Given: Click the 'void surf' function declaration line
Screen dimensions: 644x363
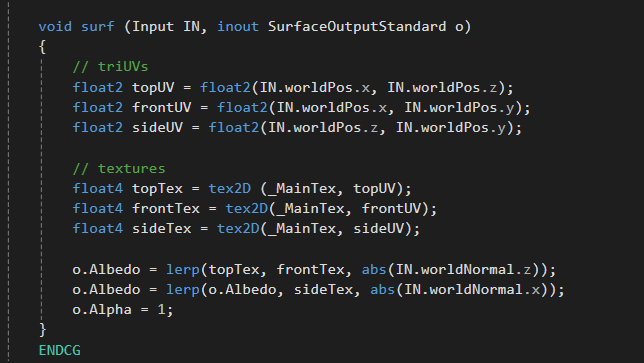Looking at the screenshot, I should 255,27.
